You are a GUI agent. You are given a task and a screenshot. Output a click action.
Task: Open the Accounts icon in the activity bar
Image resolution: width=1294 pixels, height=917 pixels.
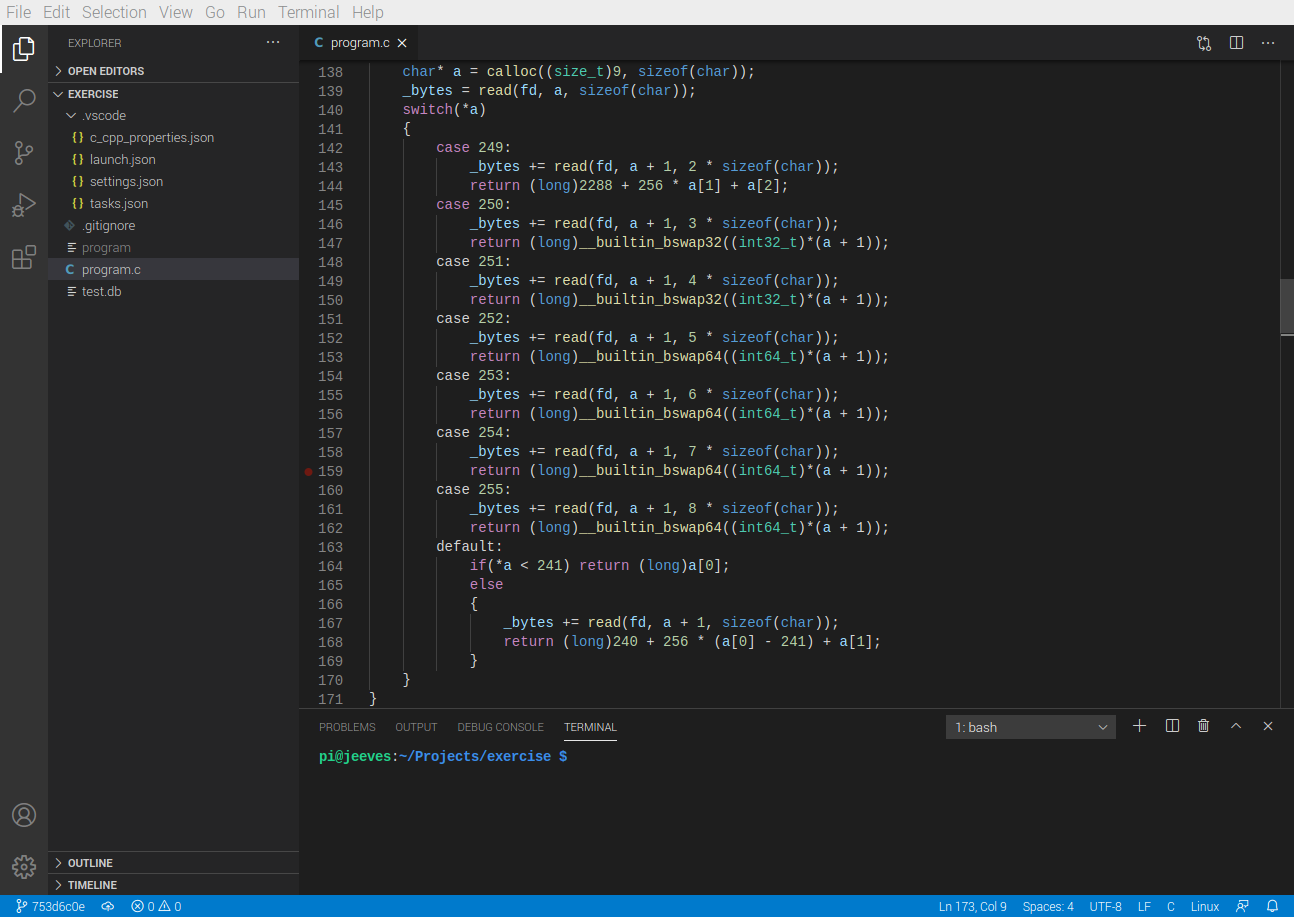(23, 815)
